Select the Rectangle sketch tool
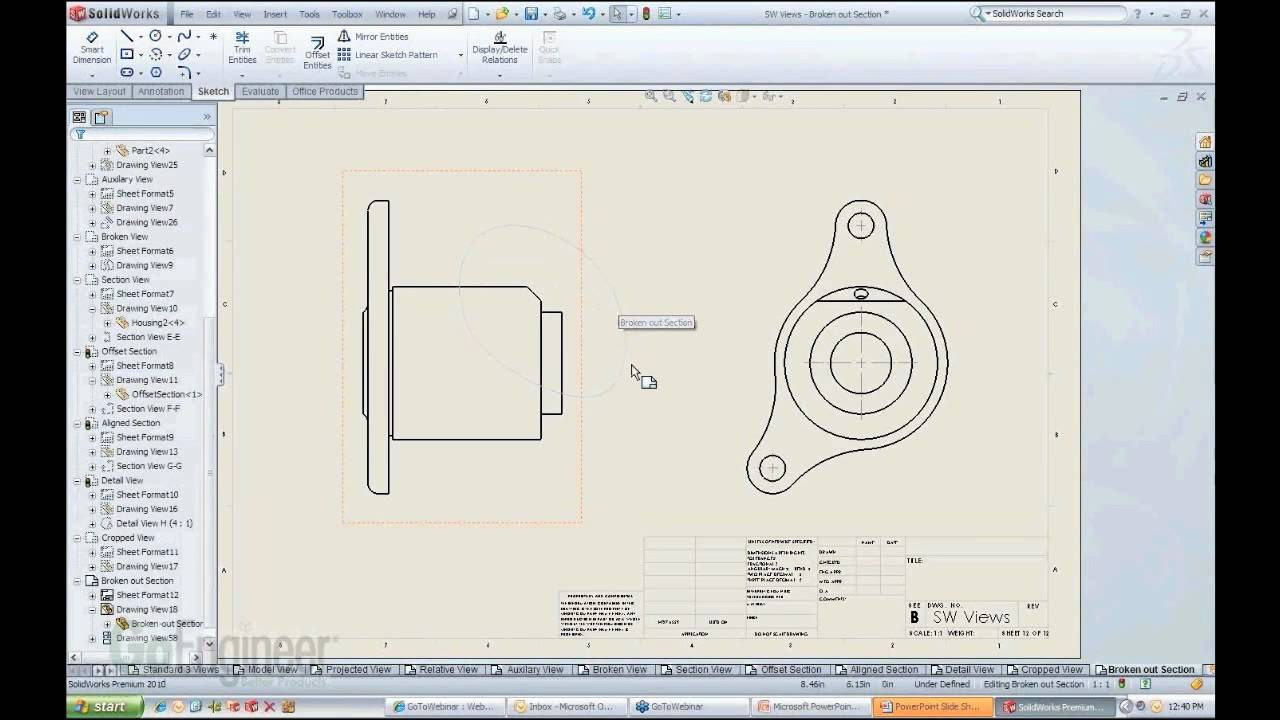 coord(126,54)
